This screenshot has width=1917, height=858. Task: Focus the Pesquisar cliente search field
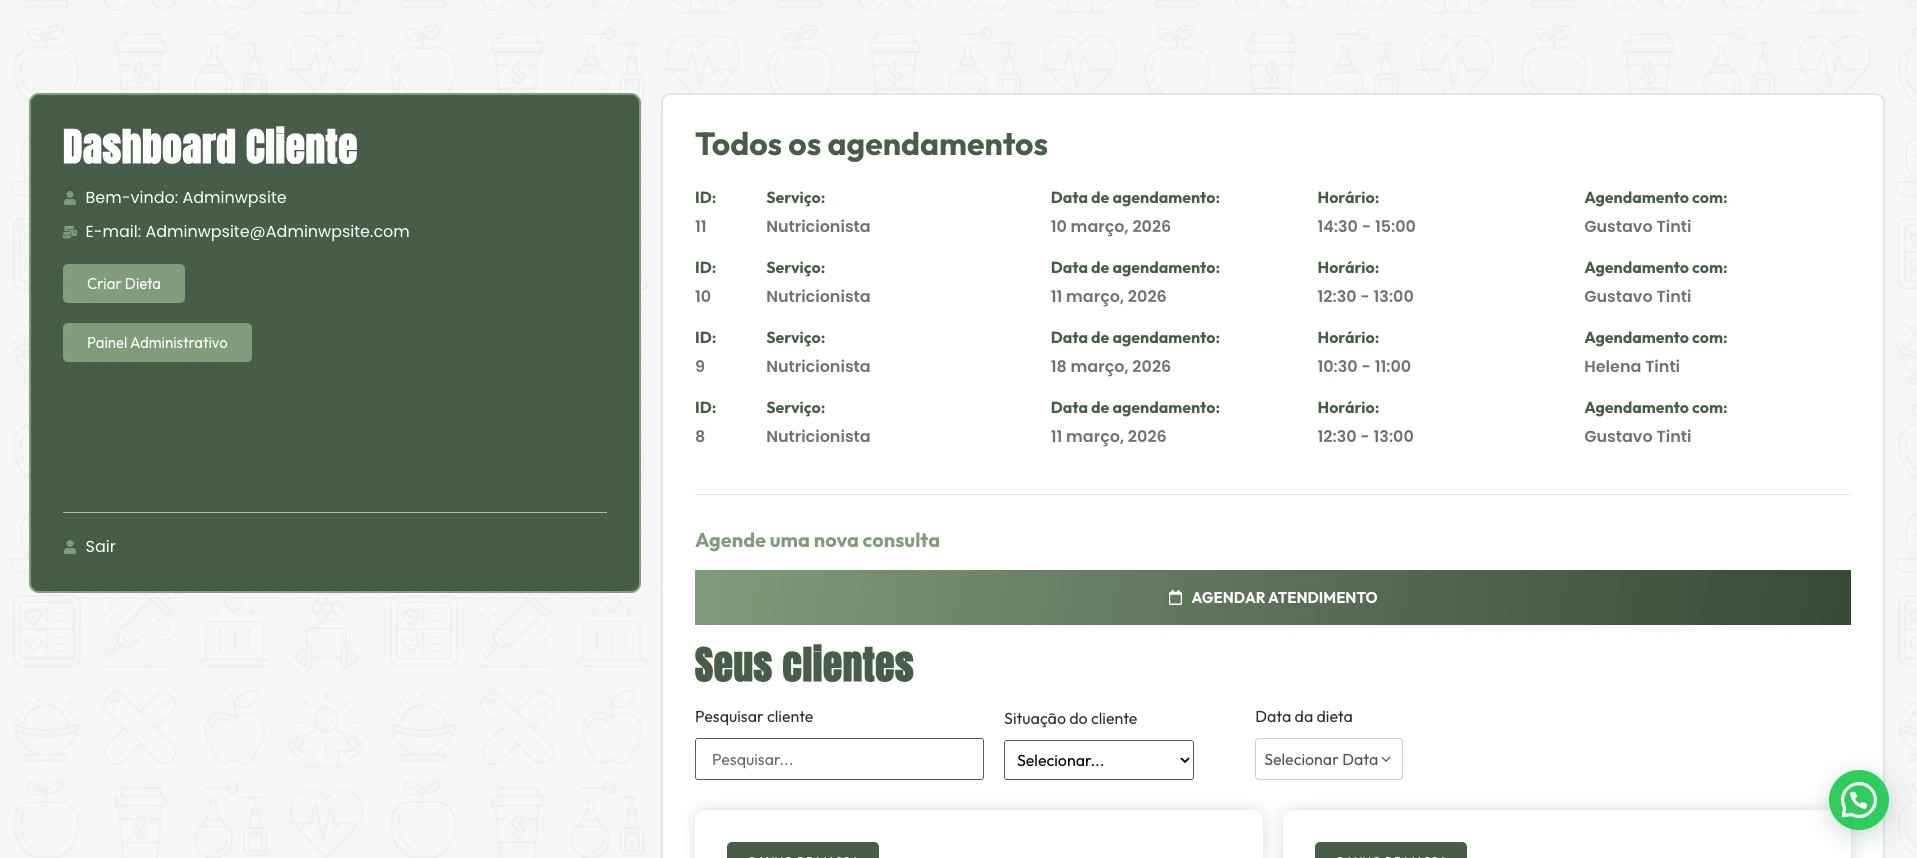tap(839, 759)
